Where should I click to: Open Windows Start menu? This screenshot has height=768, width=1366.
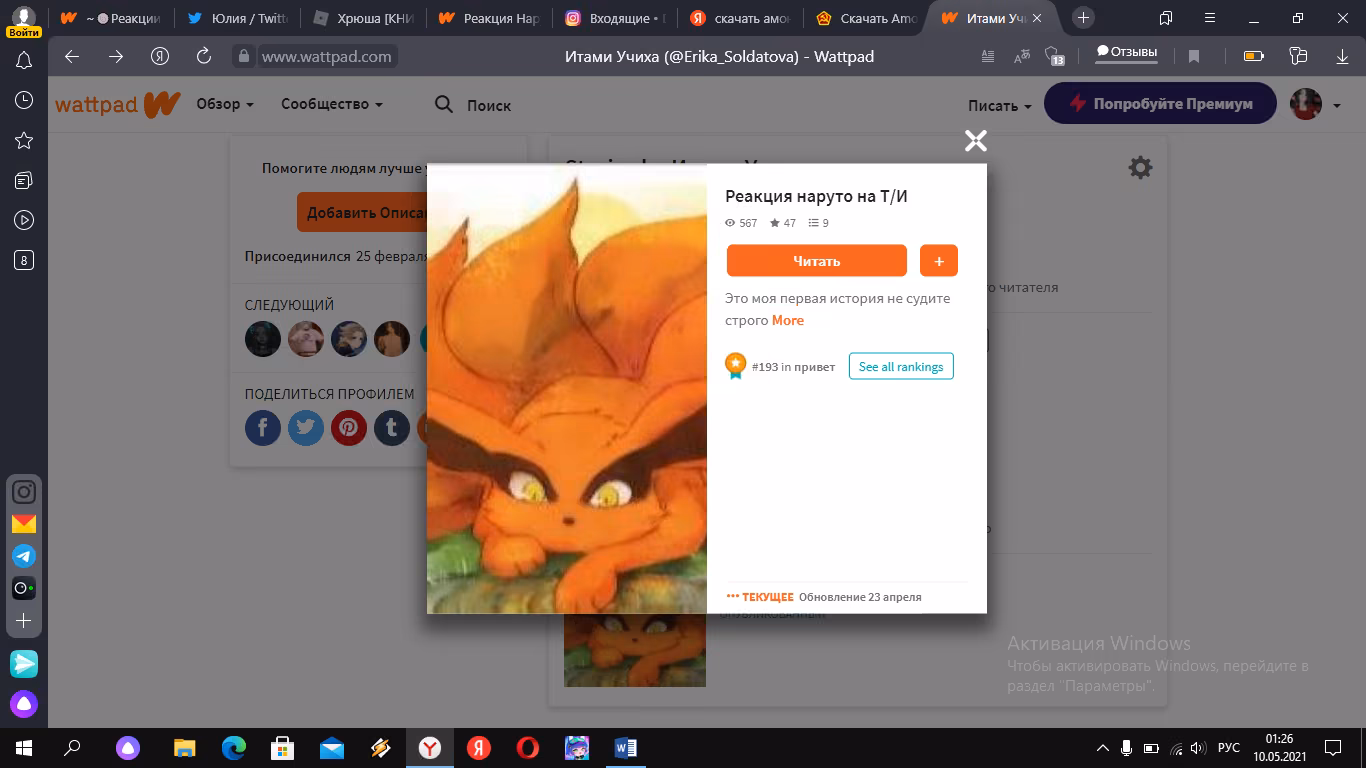point(23,748)
